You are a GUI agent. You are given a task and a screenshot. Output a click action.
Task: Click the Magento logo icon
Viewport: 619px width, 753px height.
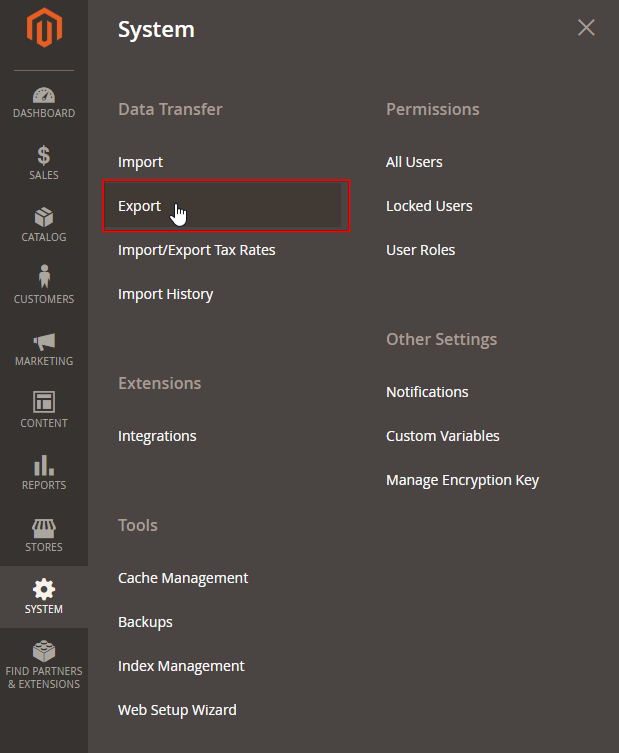[x=43, y=30]
